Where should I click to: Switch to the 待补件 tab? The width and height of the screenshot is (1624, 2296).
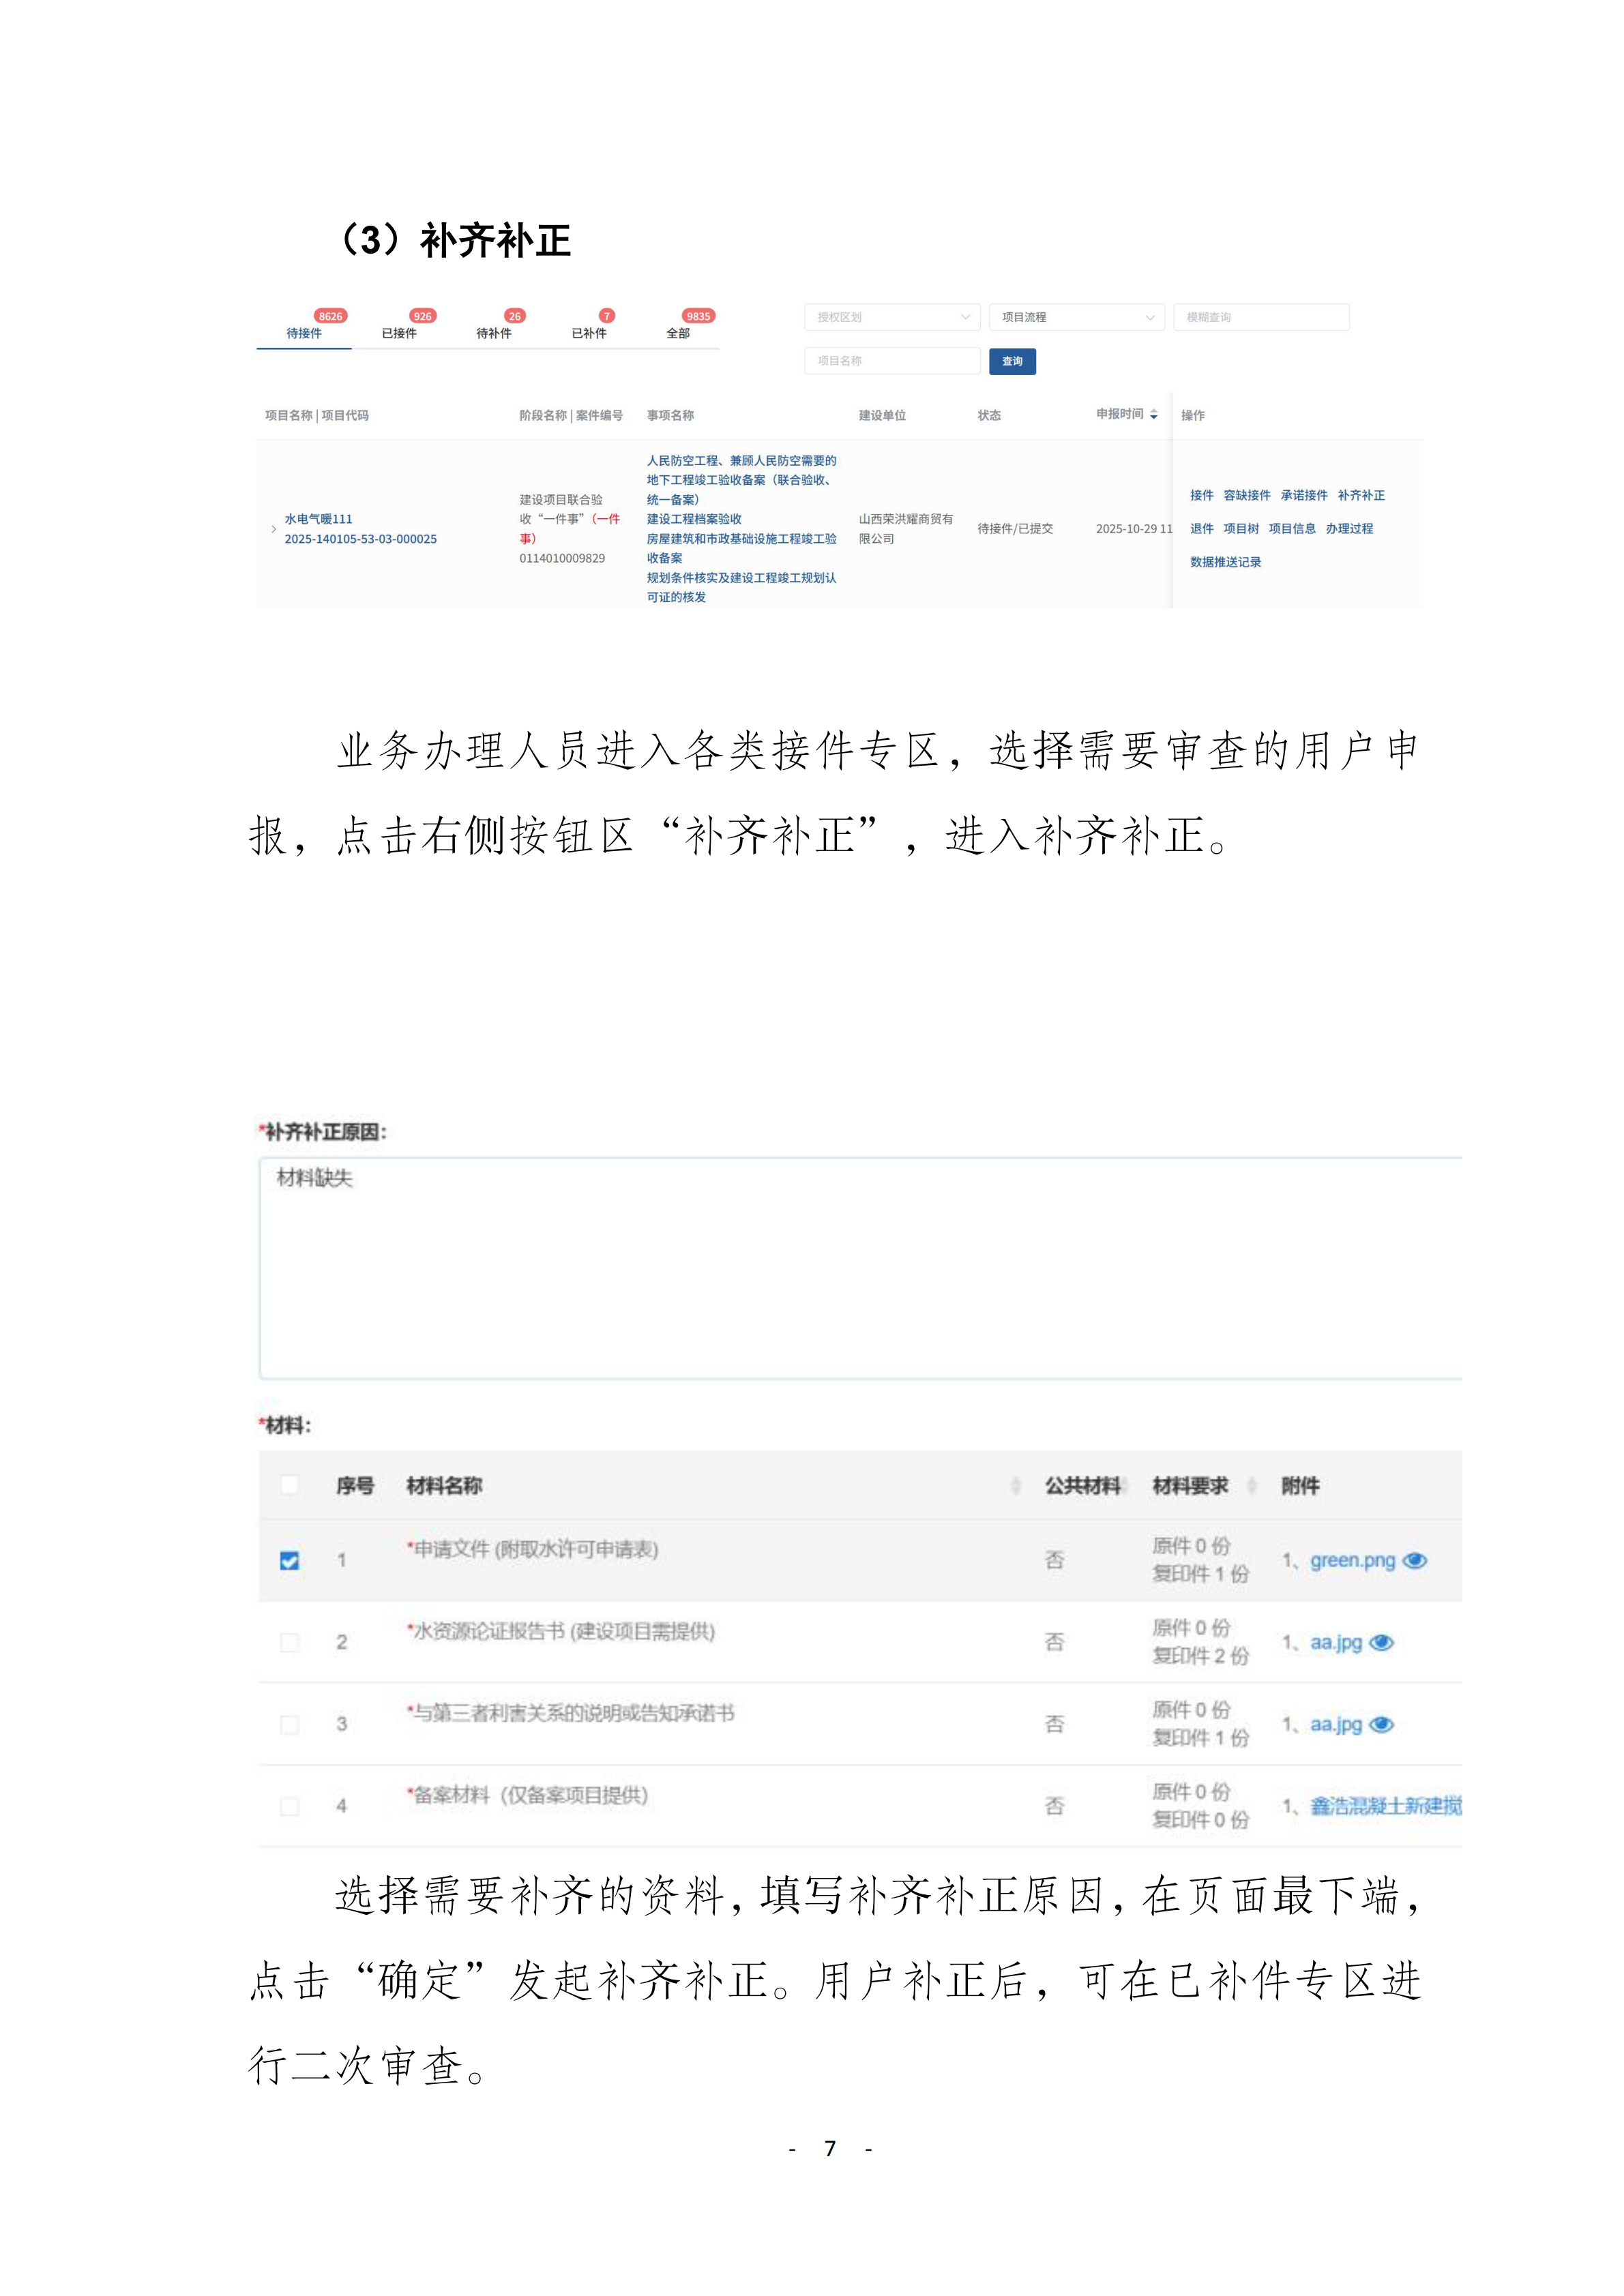tap(494, 333)
